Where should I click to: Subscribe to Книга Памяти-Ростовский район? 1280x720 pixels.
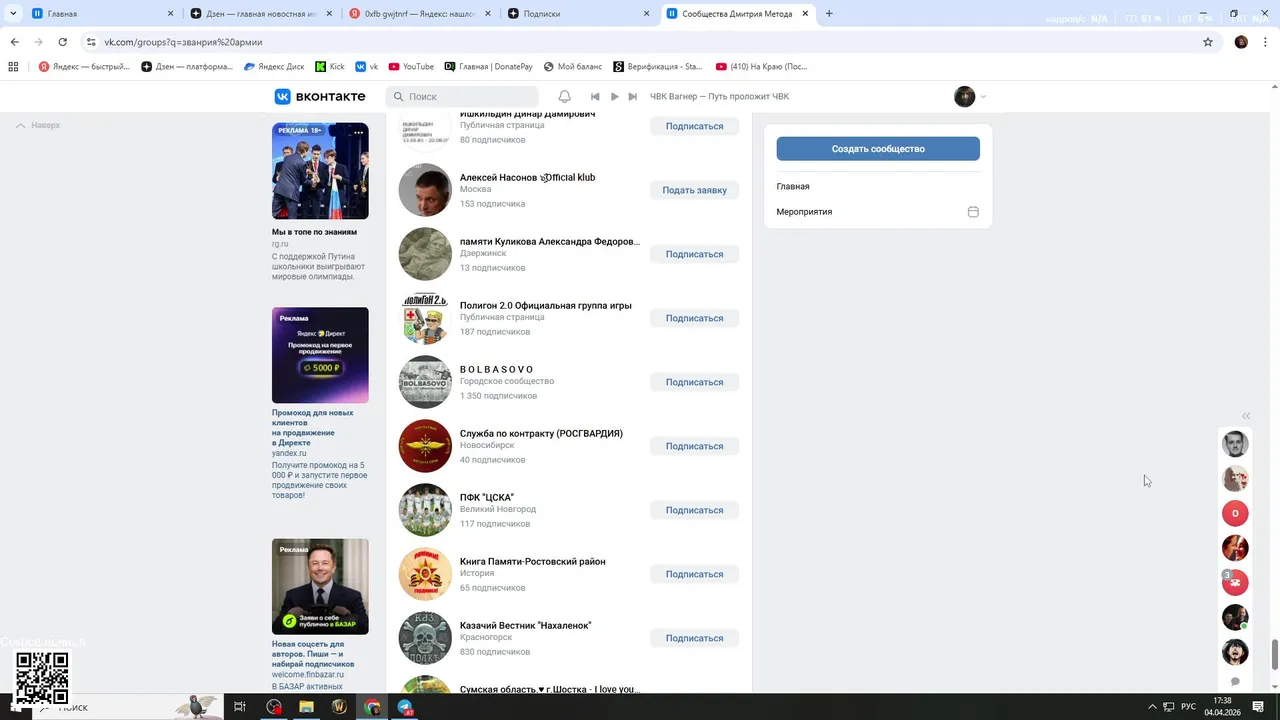pos(694,574)
